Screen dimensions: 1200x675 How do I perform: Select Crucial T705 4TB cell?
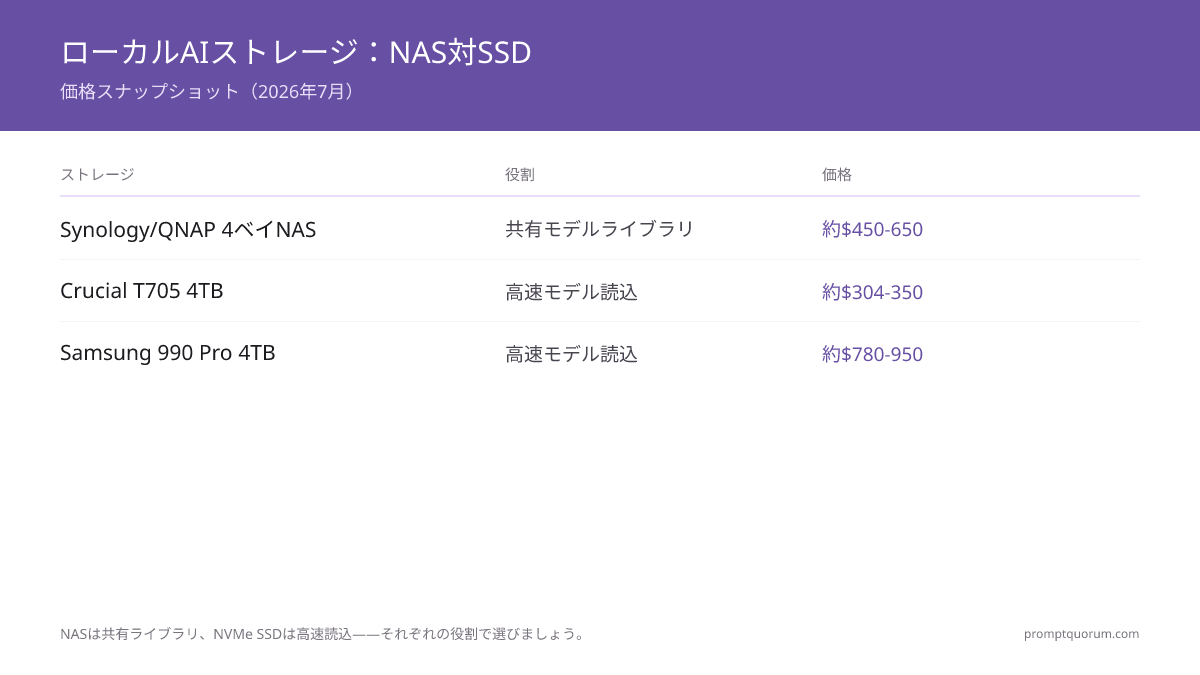click(x=142, y=291)
